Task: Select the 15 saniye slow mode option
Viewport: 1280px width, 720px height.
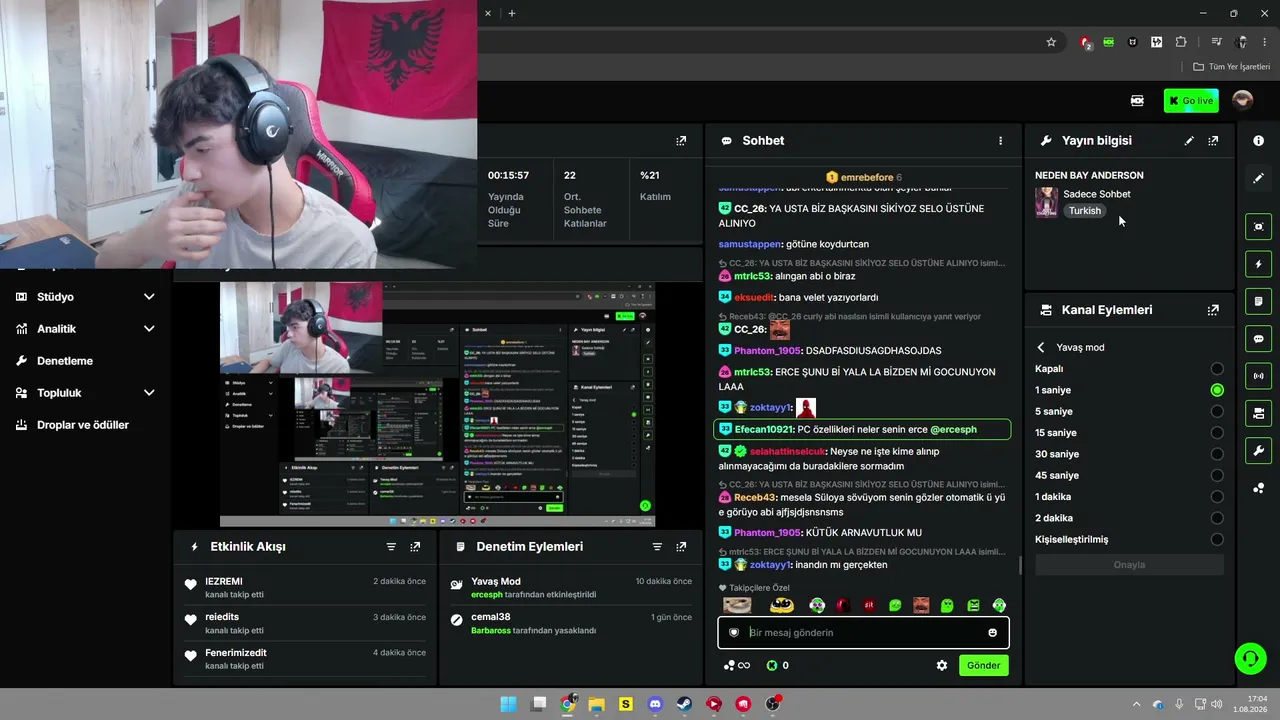Action: (x=1217, y=433)
